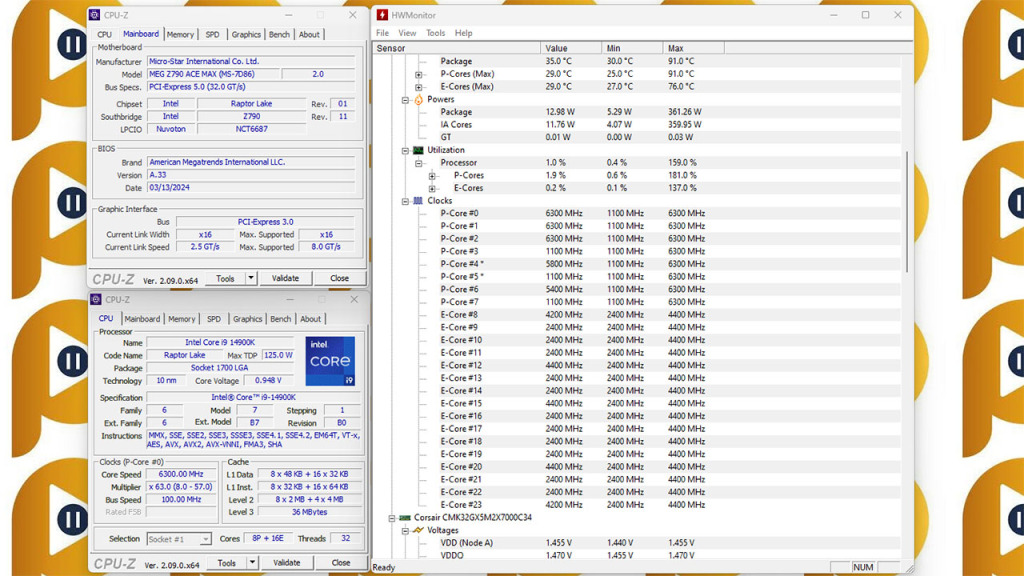Switch to the Memory tab on Mainboard window
Screen dimensions: 1024x576
(x=180, y=33)
